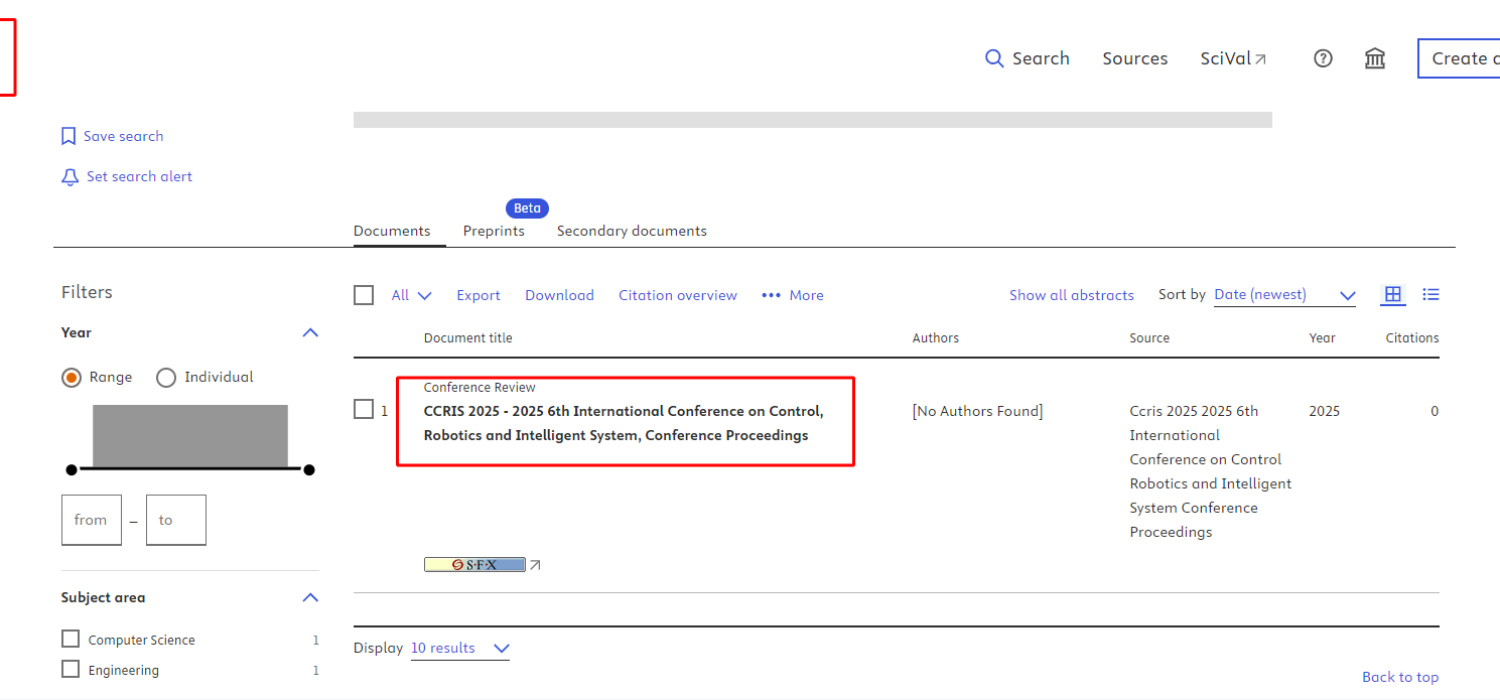The image size is (1500, 700).
Task: Click the '[No Authors Found]' text
Action: (977, 411)
